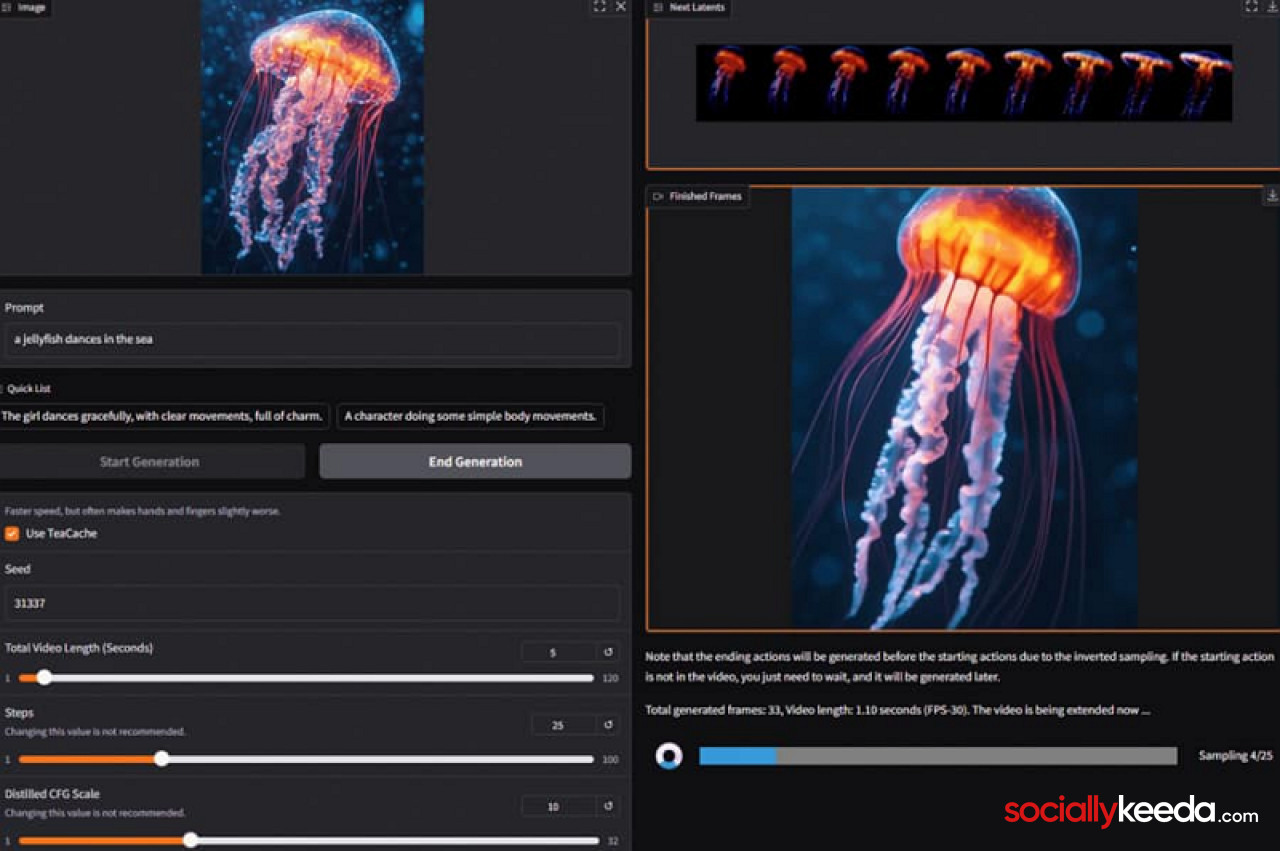Toggle the Use TeaCache checkbox
This screenshot has width=1280, height=851.
(12, 533)
